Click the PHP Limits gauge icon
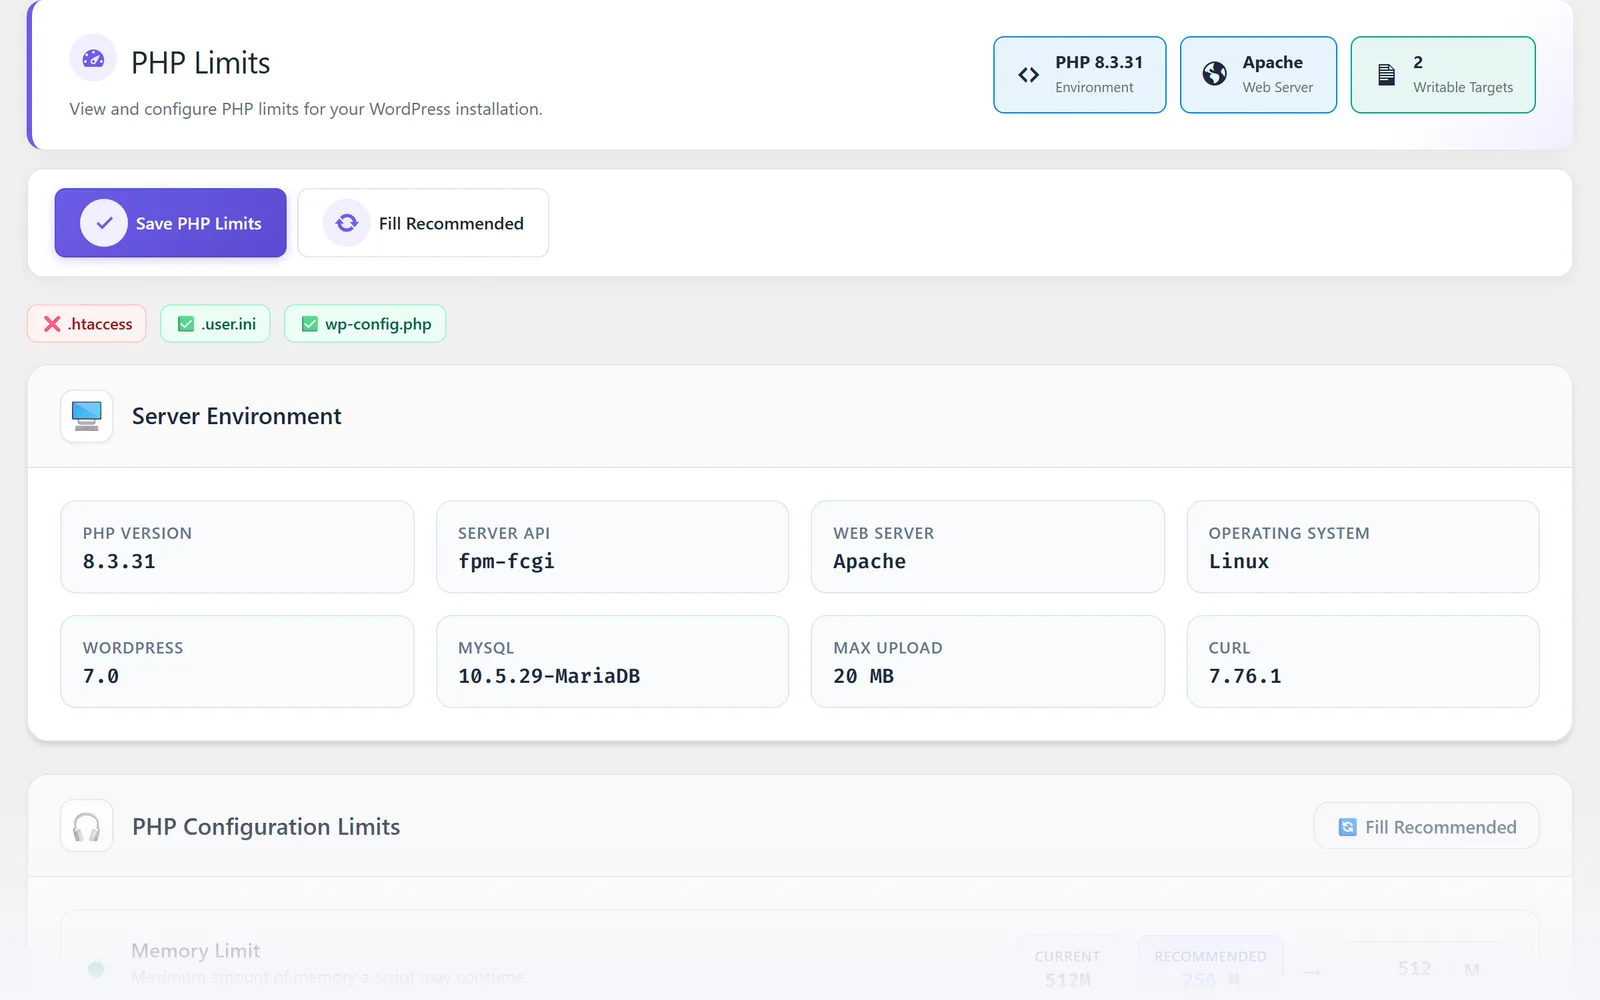 (93, 58)
